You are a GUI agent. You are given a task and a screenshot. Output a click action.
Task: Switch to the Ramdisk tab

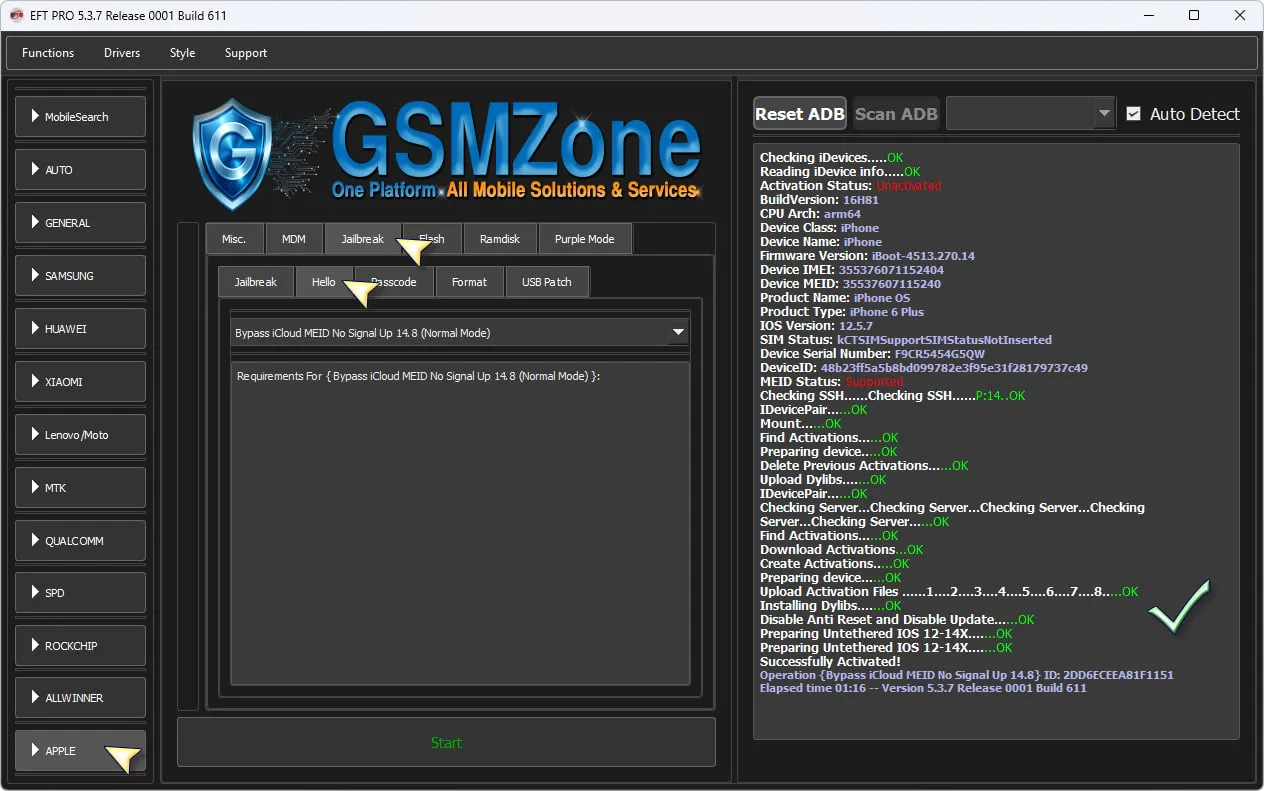pyautogui.click(x=500, y=239)
